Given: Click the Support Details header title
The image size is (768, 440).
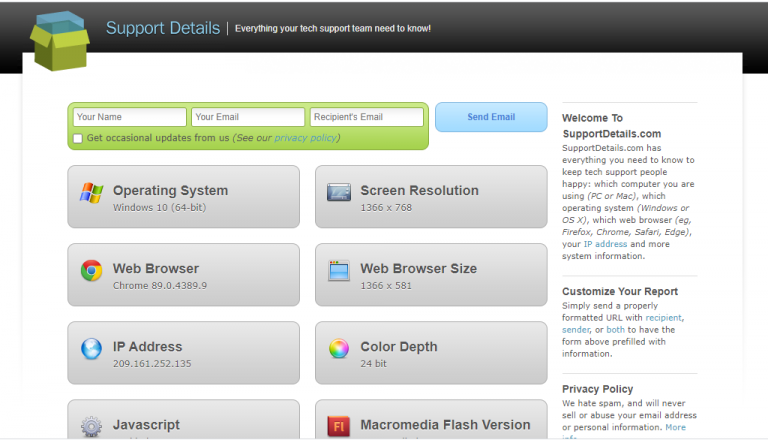Looking at the screenshot, I should point(162,28).
